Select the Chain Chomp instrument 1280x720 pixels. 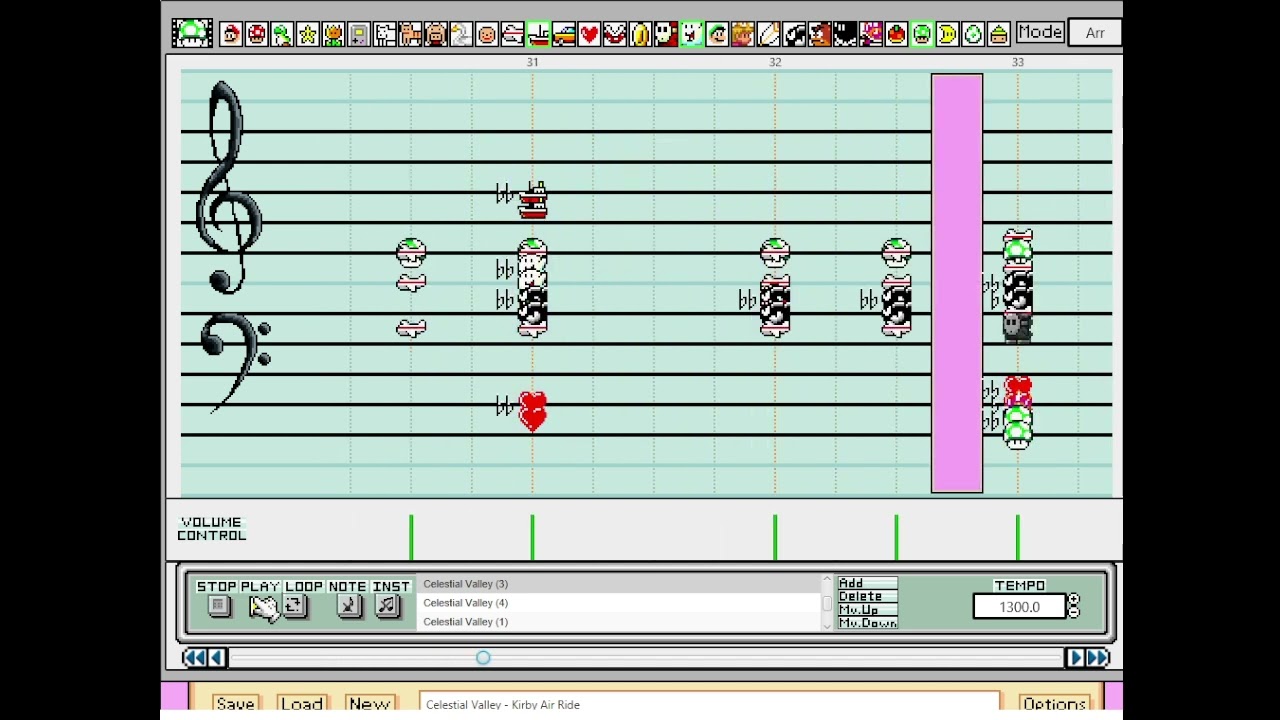[x=845, y=34]
